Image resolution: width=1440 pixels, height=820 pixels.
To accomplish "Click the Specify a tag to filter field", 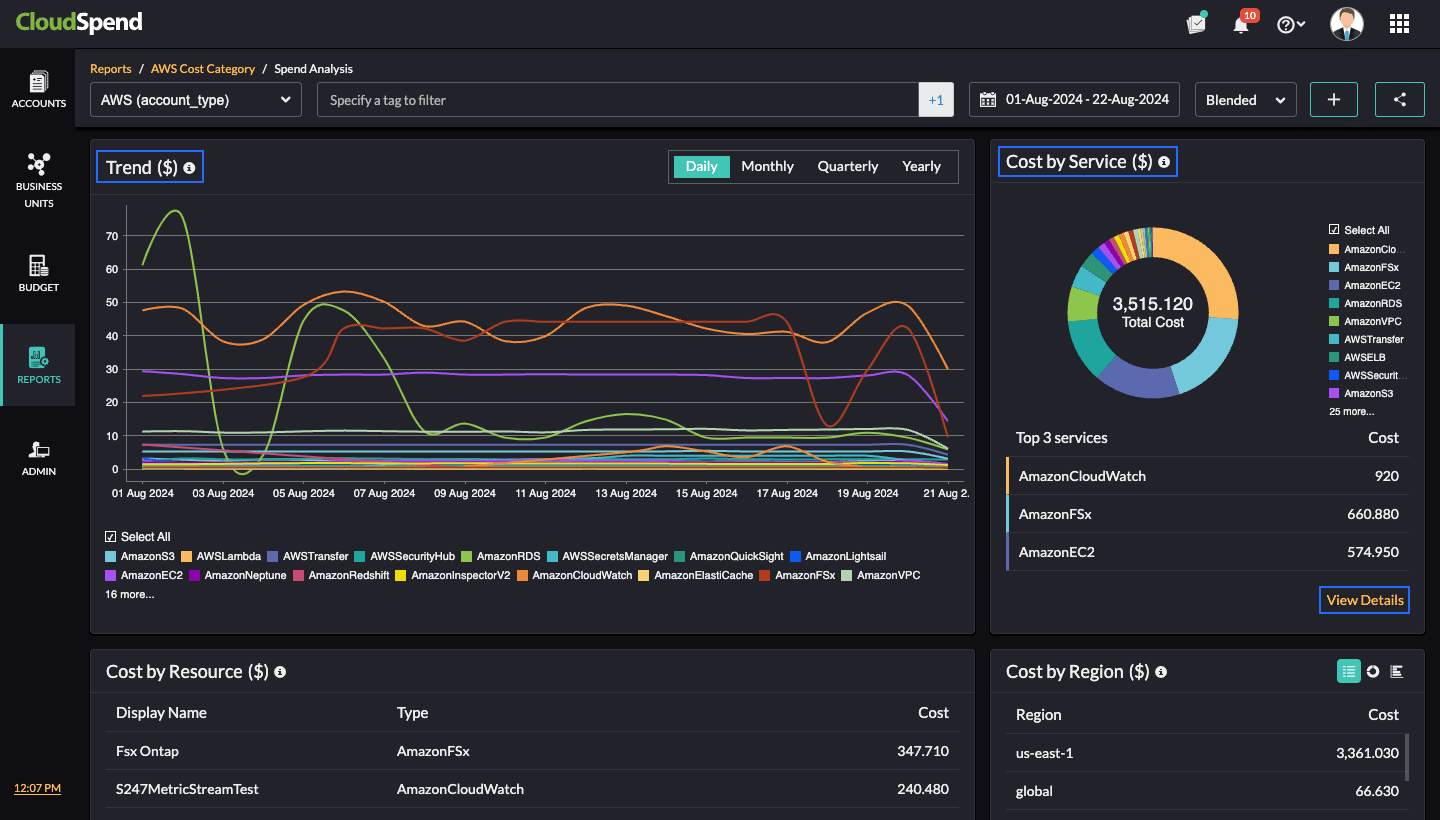I will [x=617, y=100].
